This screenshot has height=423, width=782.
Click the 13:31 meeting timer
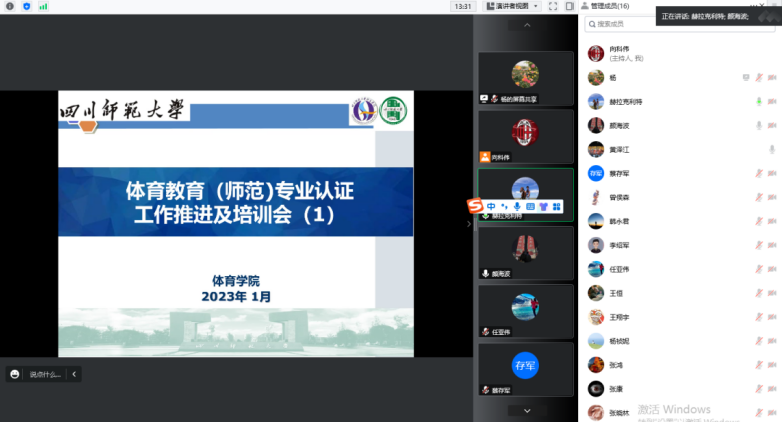[x=463, y=6]
